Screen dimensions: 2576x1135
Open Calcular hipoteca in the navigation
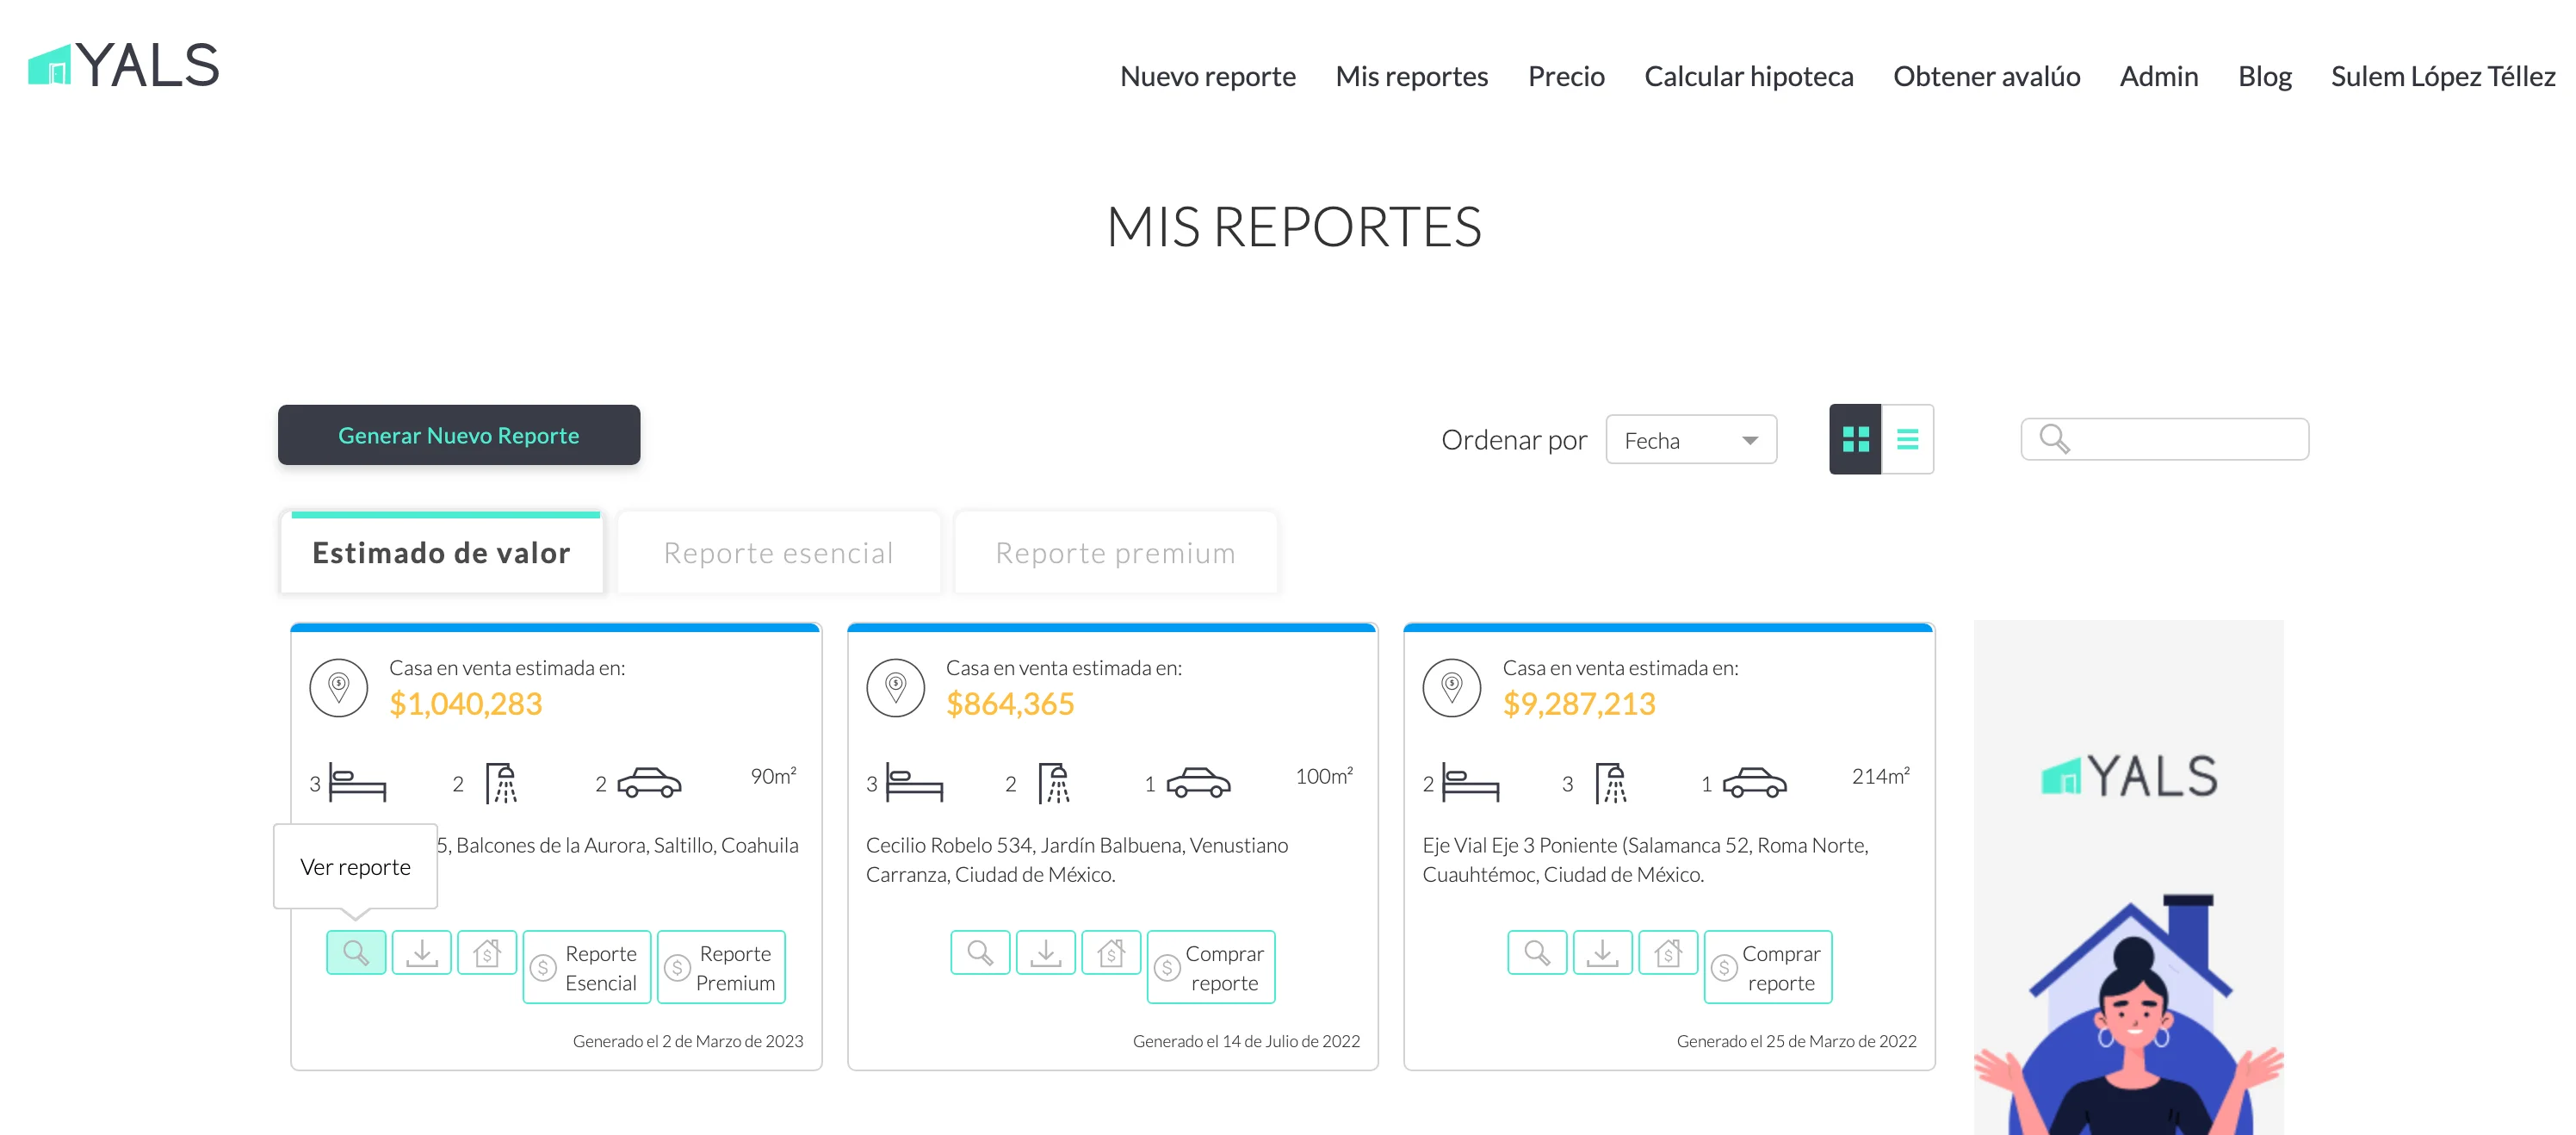(1748, 76)
